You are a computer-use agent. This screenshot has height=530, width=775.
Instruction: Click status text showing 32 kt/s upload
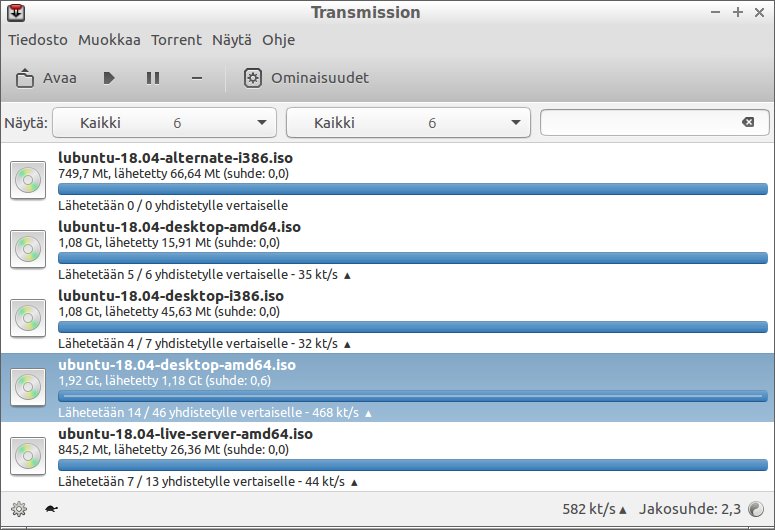(x=205, y=344)
